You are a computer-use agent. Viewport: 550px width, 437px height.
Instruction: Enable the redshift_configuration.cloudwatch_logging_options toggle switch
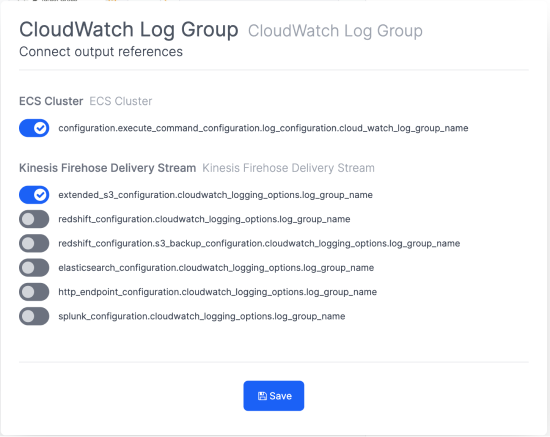point(34,219)
